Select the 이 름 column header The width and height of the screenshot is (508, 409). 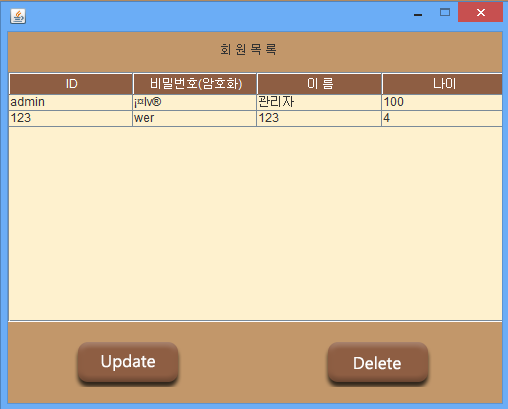click(x=319, y=84)
